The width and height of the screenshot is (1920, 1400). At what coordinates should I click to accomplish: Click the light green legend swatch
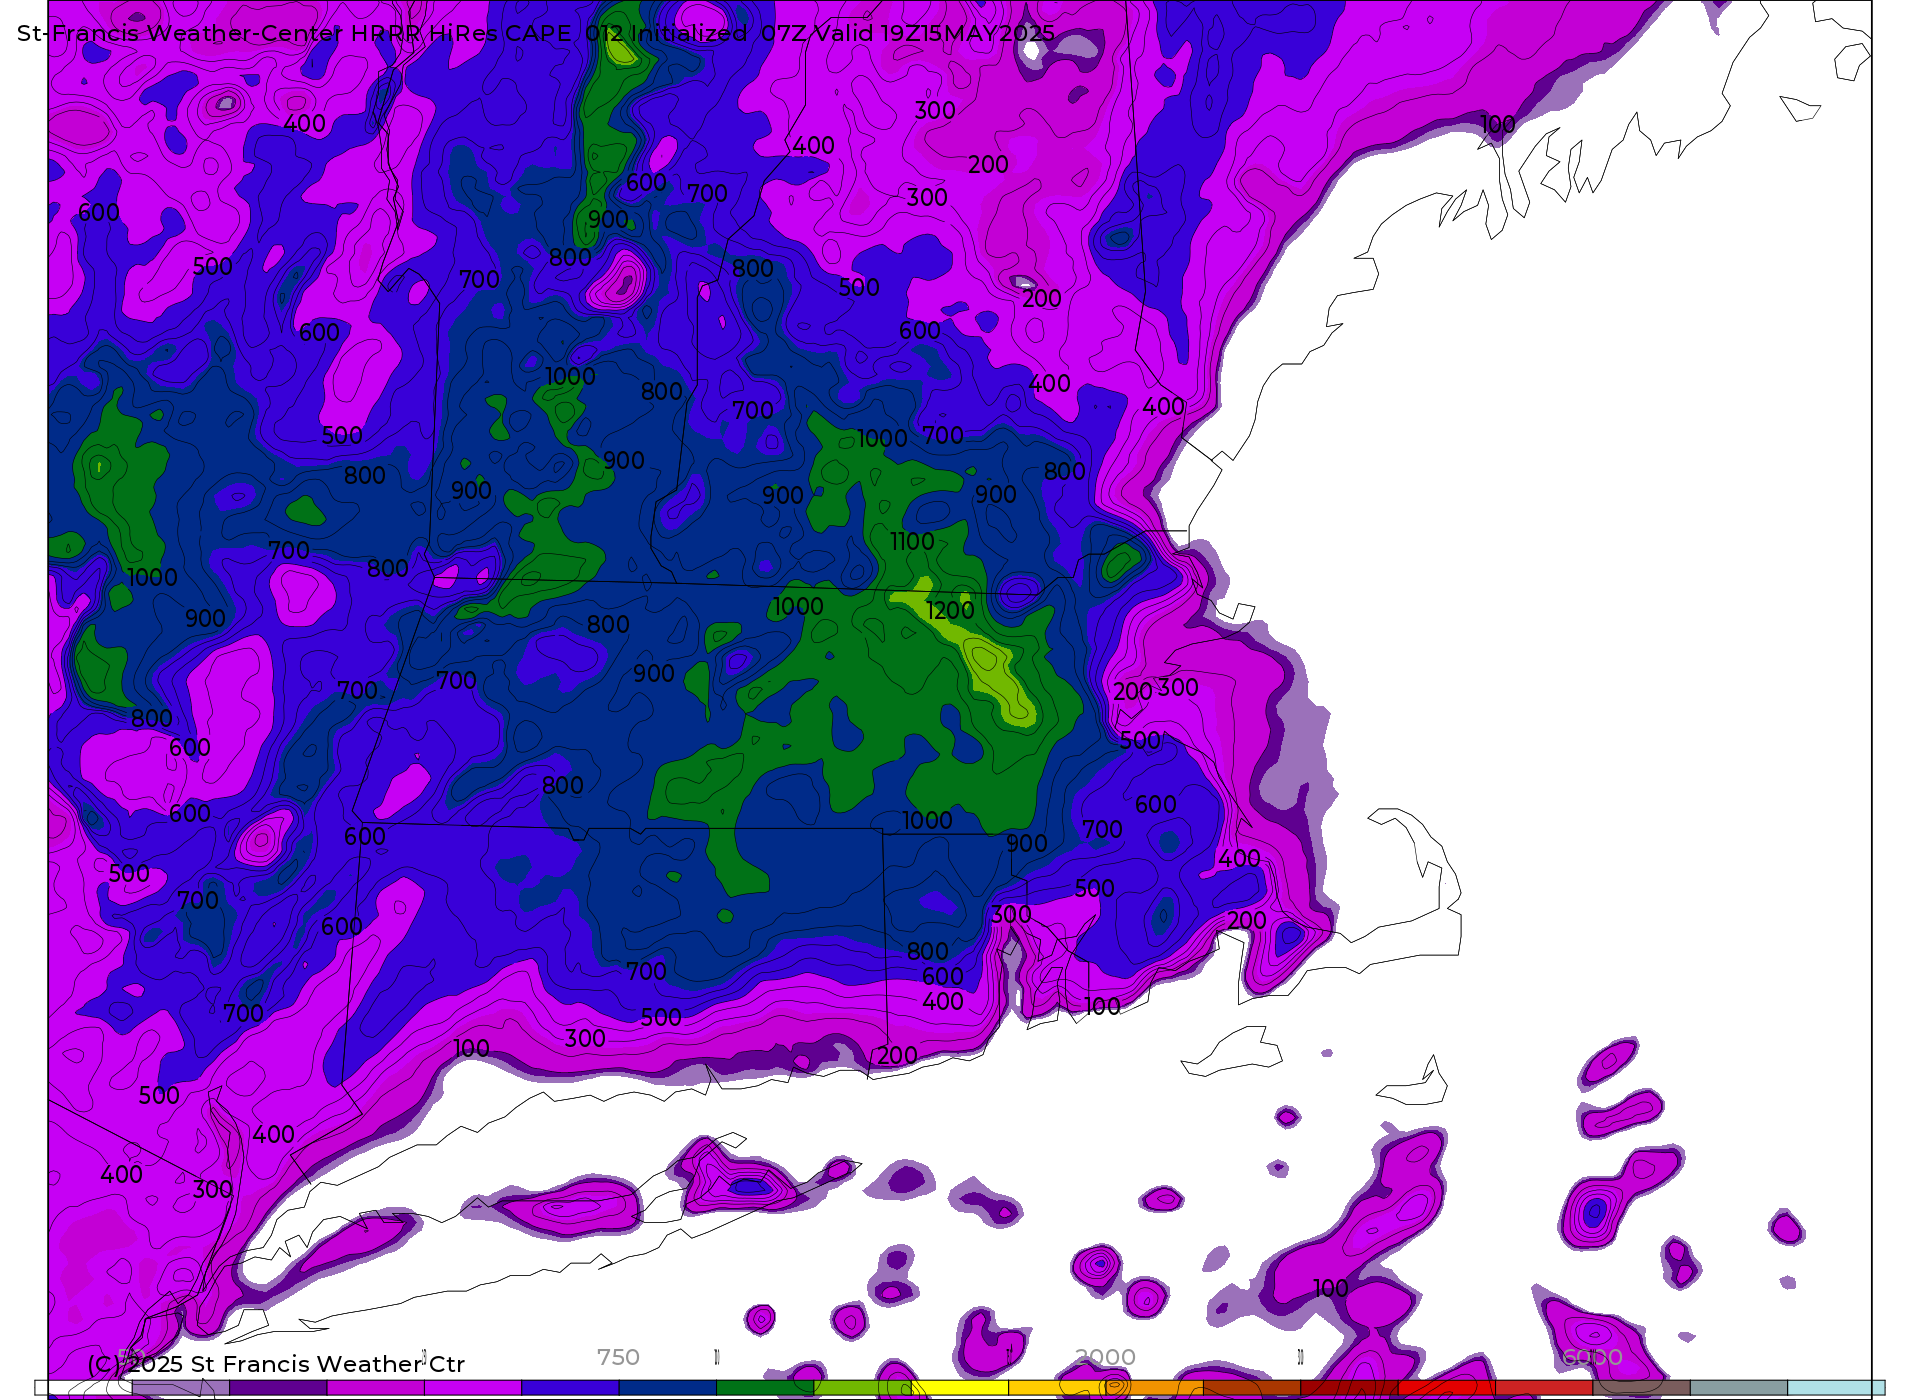coord(863,1387)
